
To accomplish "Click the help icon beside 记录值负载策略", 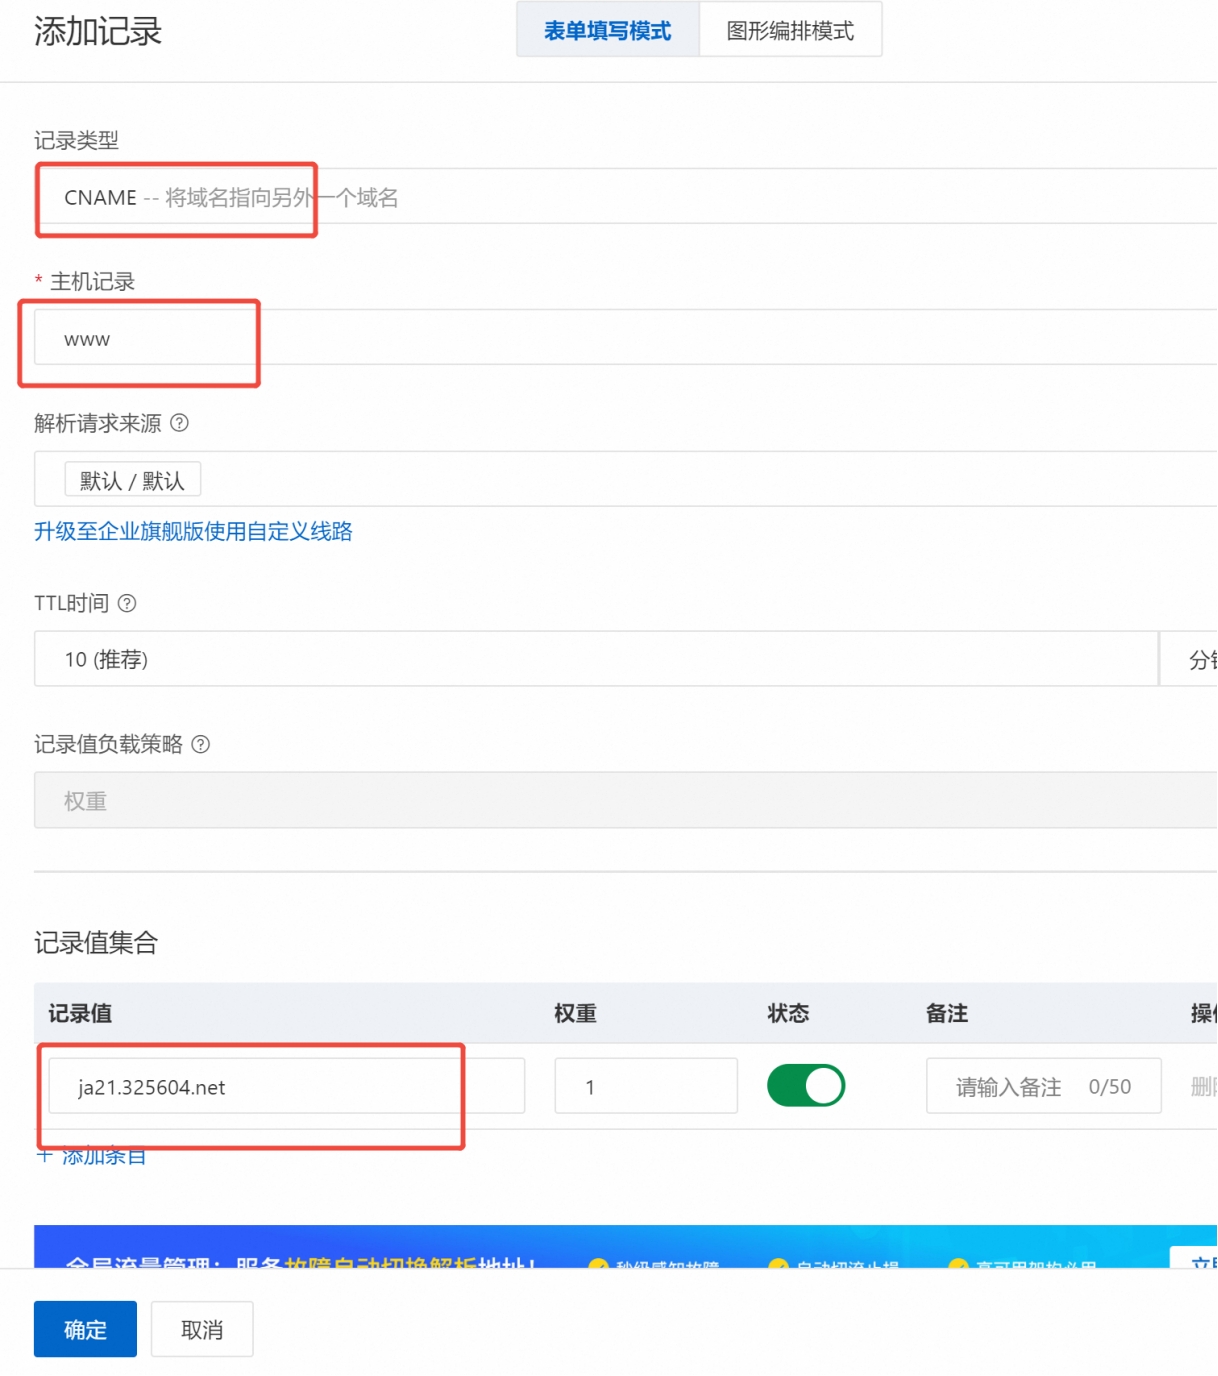I will click(201, 744).
